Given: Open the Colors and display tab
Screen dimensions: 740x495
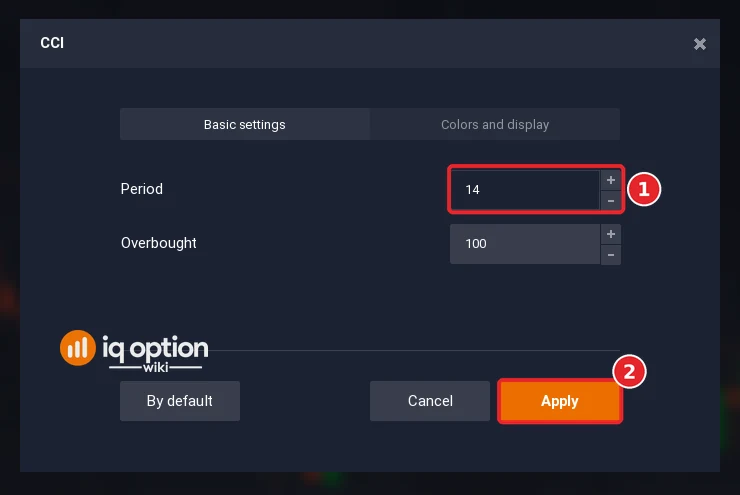Looking at the screenshot, I should point(495,125).
